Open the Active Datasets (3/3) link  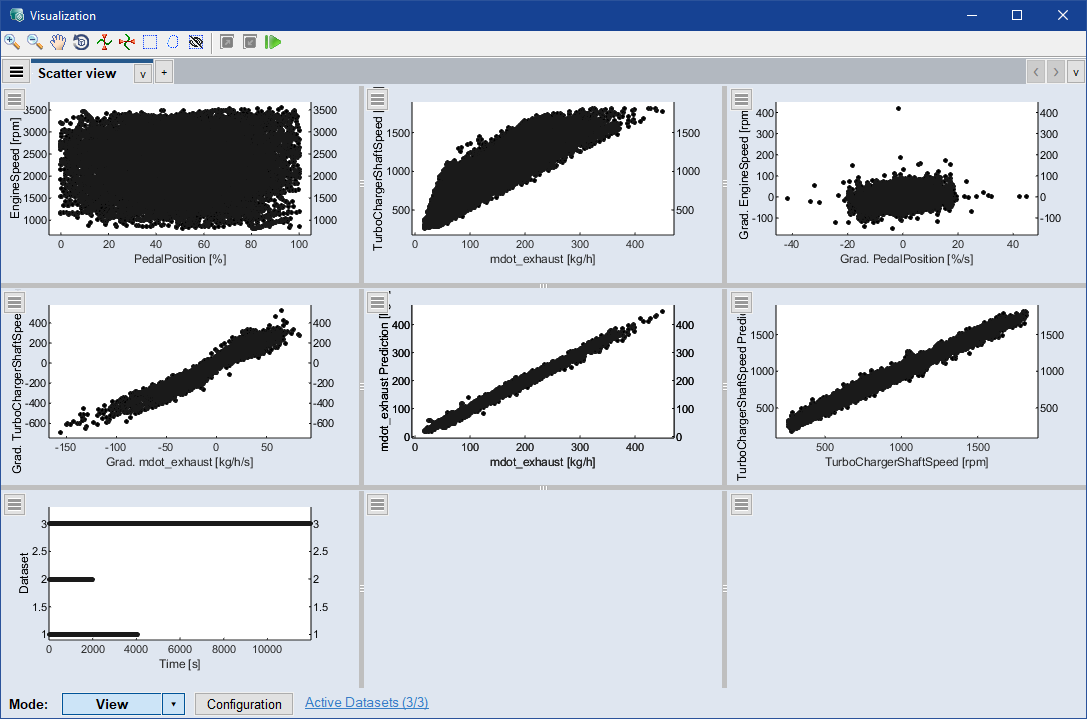pyautogui.click(x=366, y=703)
